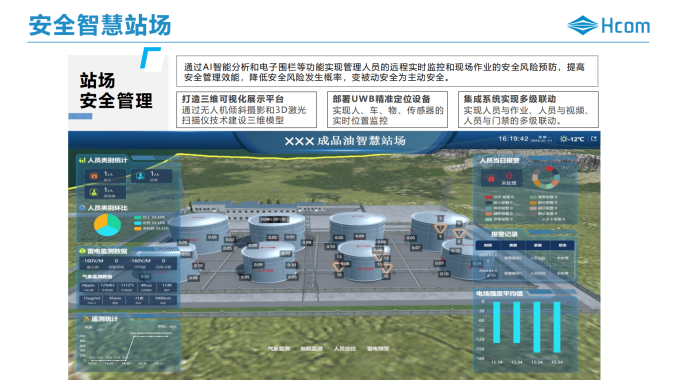This screenshot has width=677, height=380.
Task: Click the blue visitor icon in 人员类别统计
Action: pyautogui.click(x=140, y=176)
